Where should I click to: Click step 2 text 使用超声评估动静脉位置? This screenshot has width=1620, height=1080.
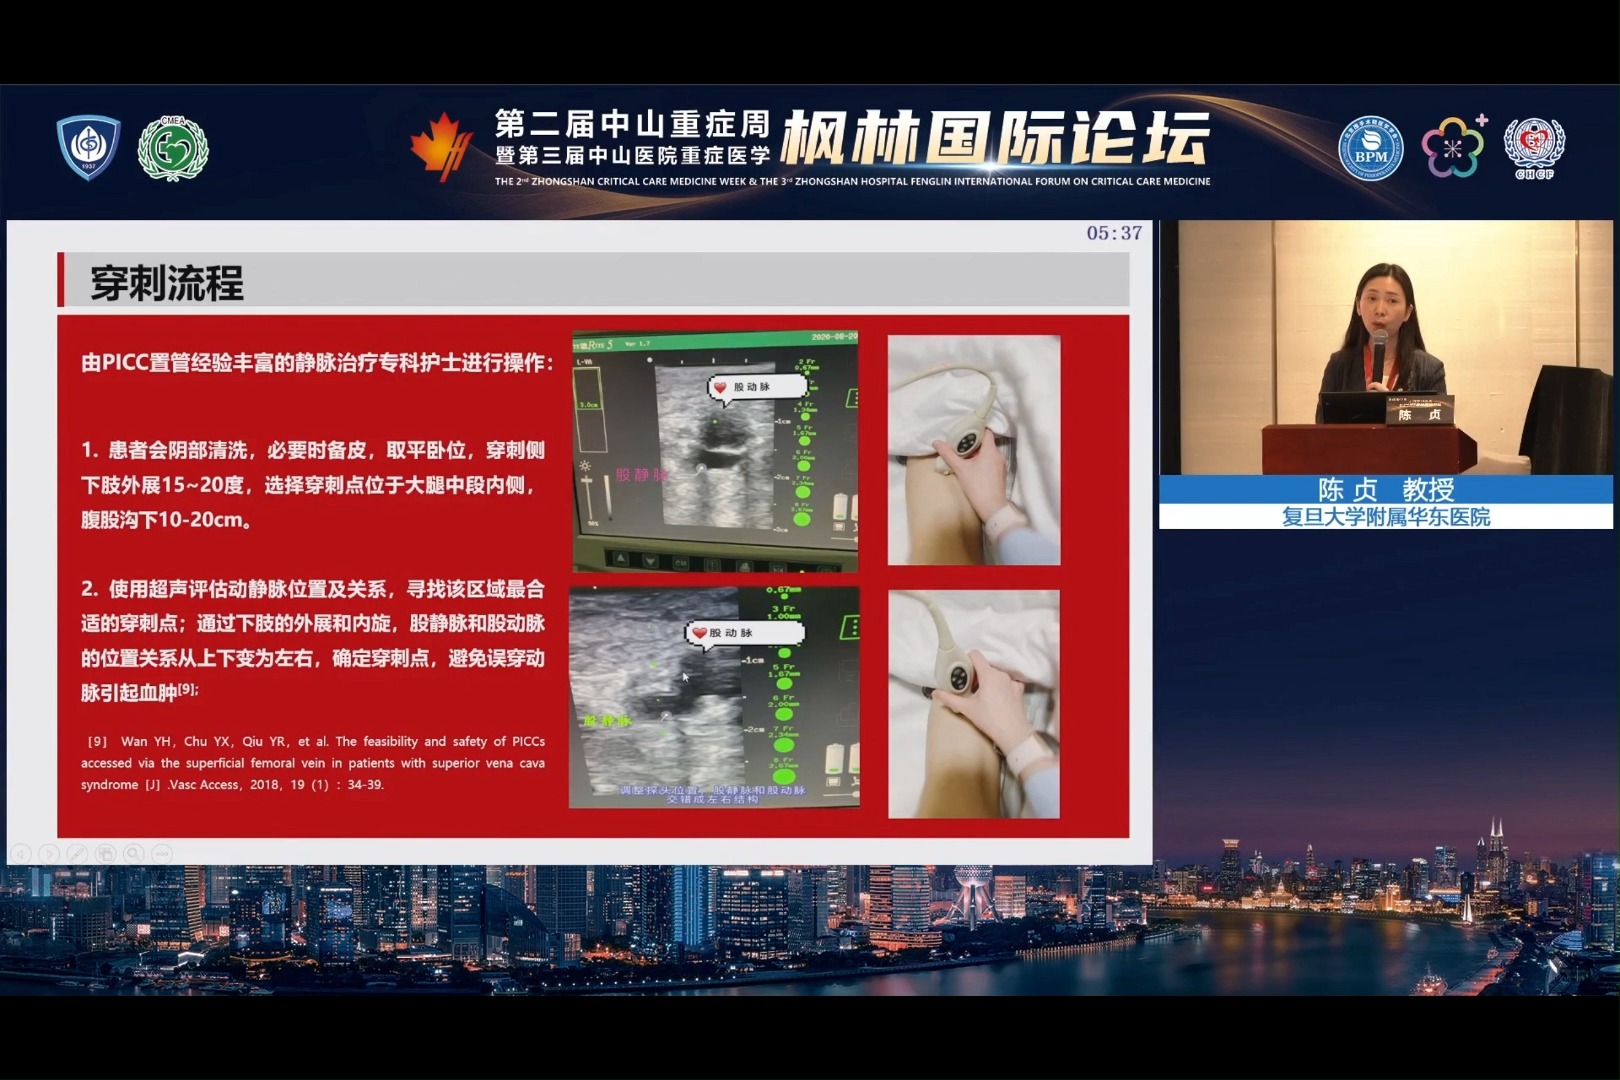pyautogui.click(x=313, y=640)
